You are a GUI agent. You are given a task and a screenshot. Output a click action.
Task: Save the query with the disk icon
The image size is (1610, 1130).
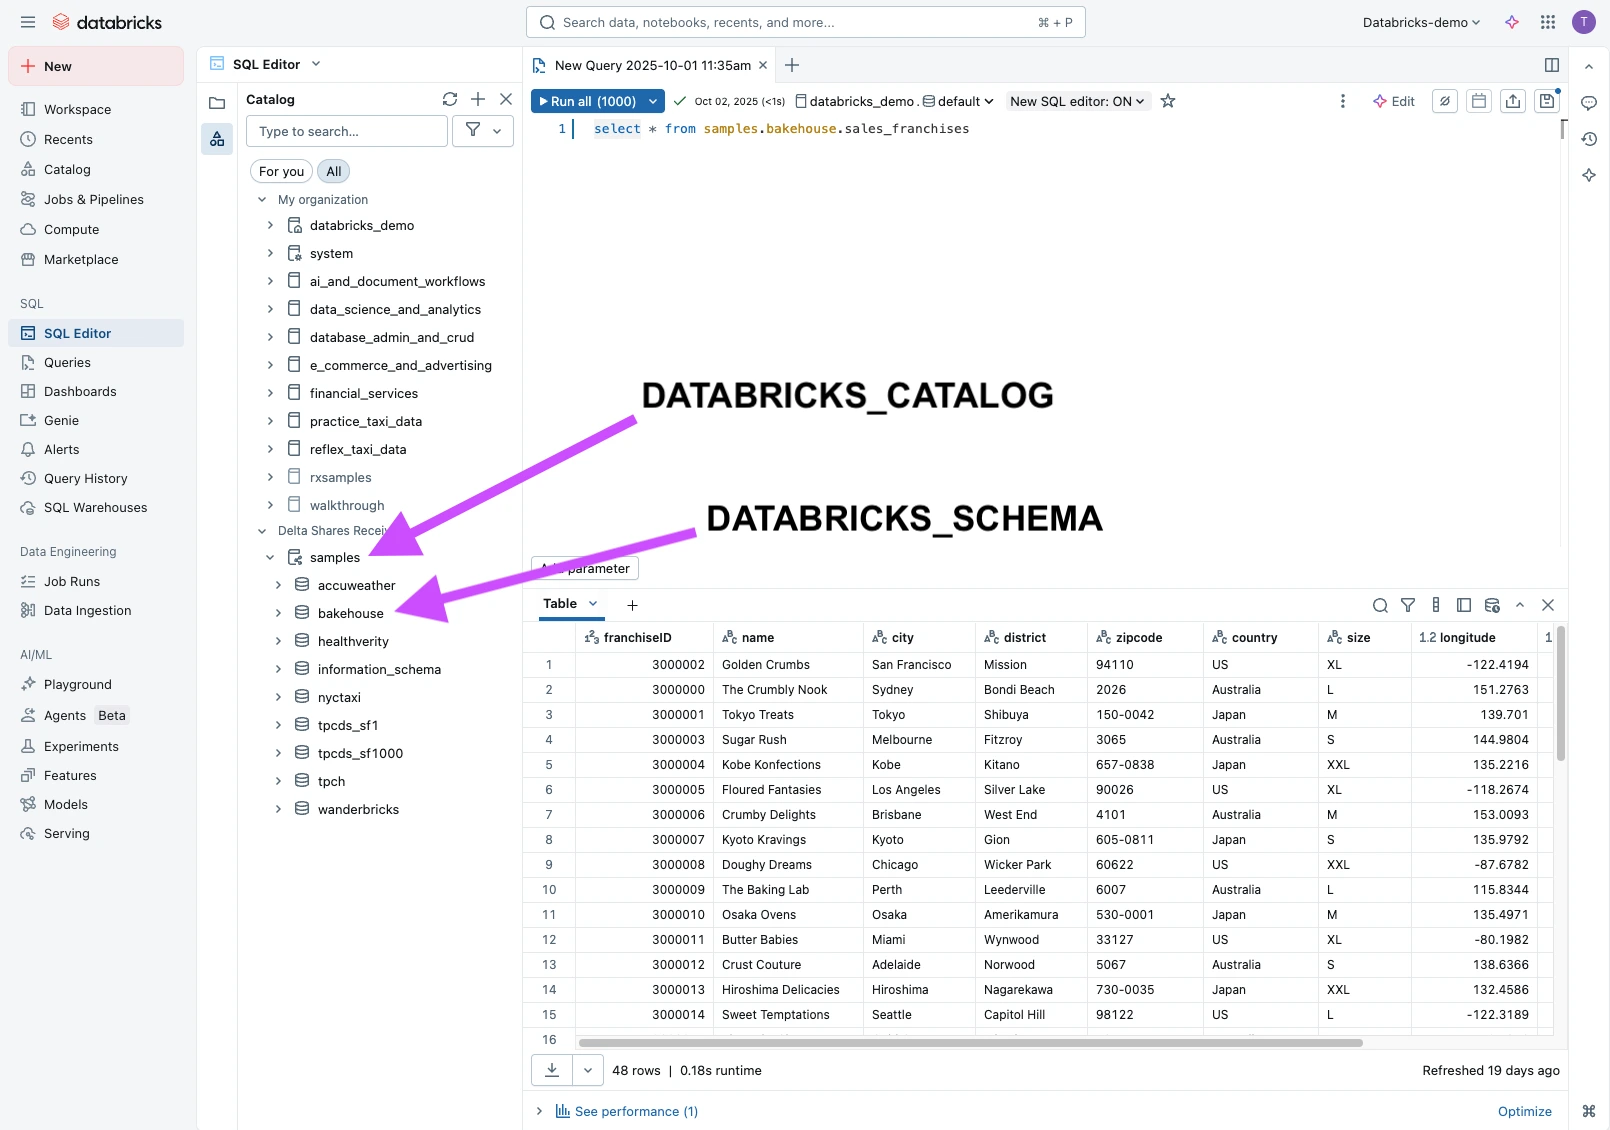(1547, 101)
